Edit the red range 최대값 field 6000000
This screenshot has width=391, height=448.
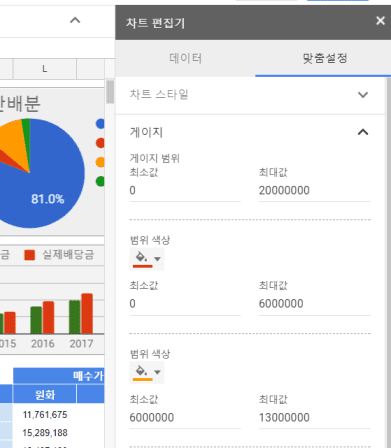[x=314, y=304]
